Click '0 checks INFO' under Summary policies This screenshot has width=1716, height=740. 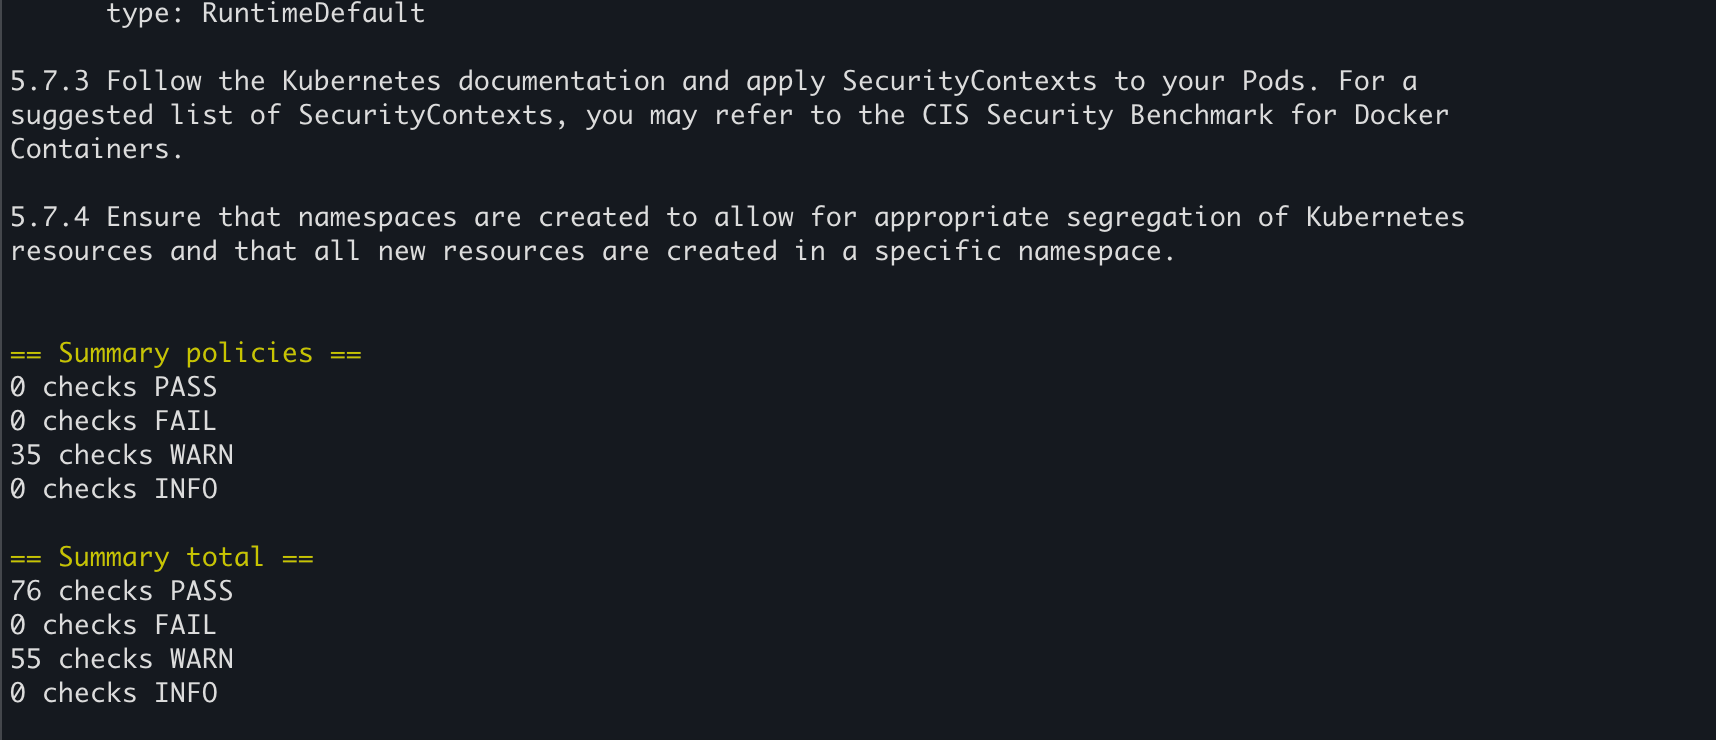click(114, 489)
